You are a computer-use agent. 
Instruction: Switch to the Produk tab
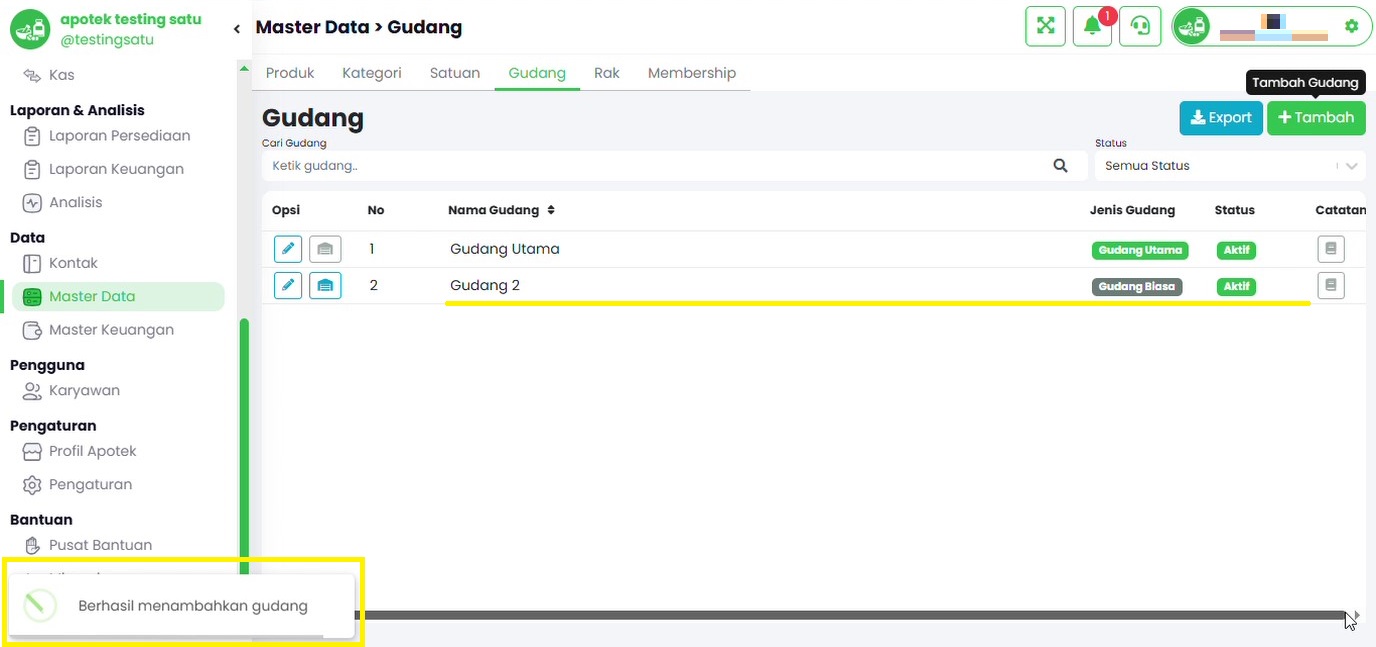tap(290, 73)
